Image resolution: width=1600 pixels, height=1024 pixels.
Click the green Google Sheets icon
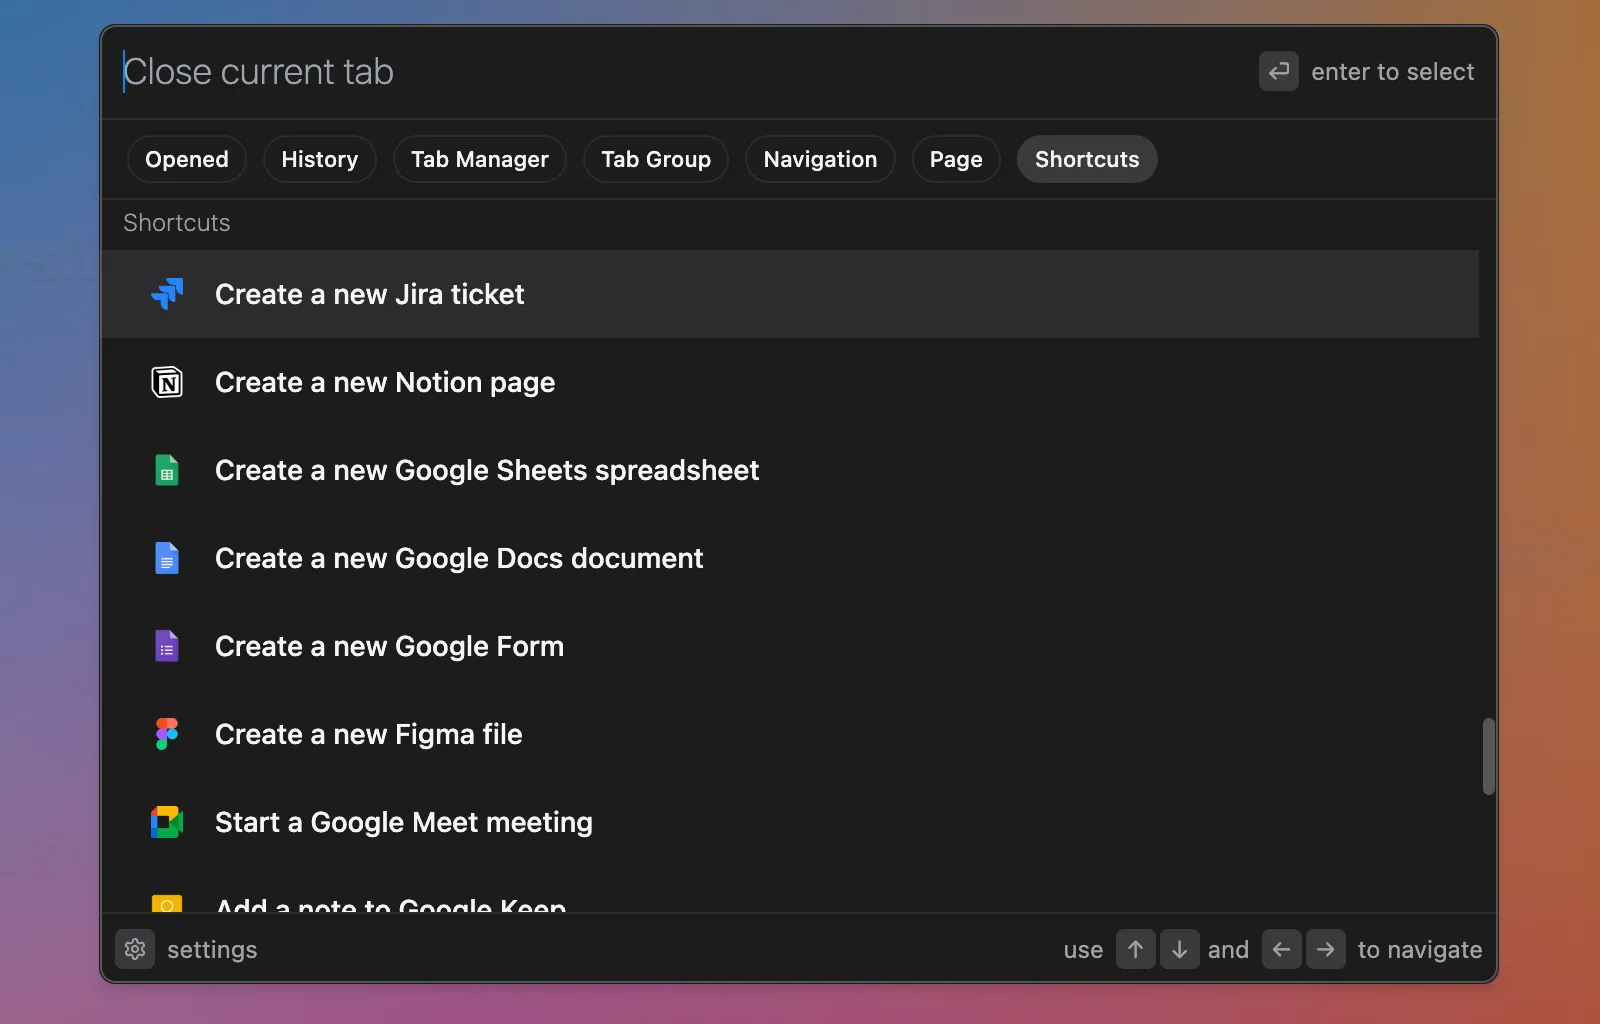pos(167,470)
